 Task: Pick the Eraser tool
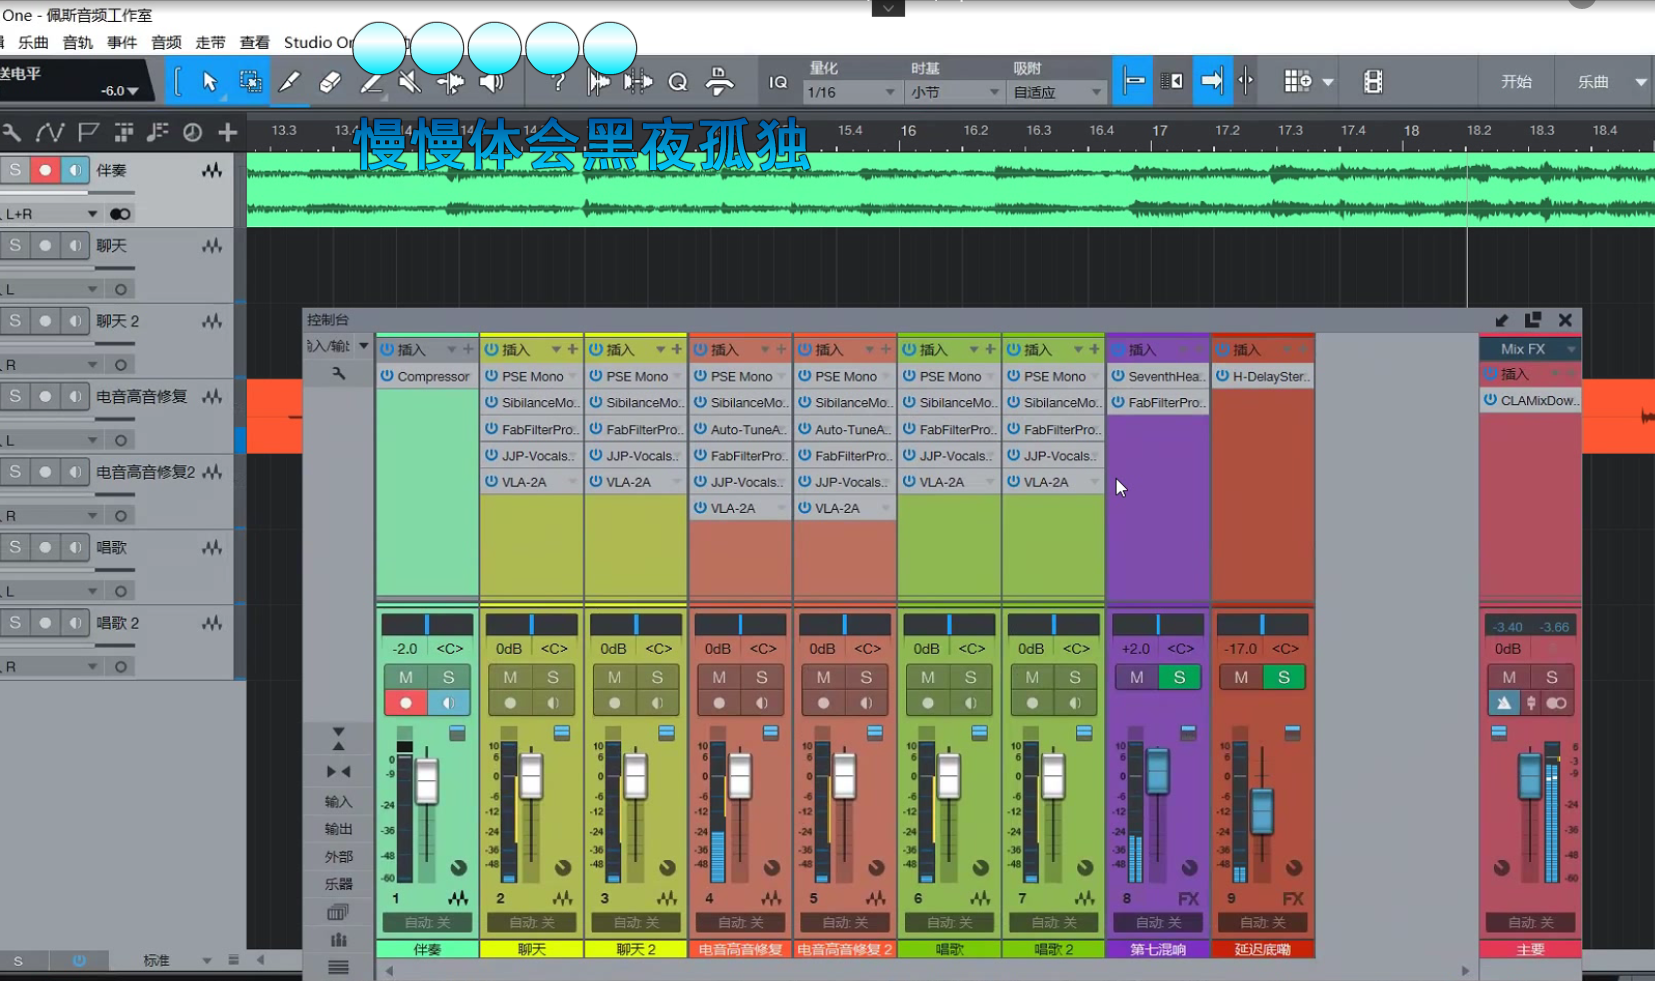[330, 82]
